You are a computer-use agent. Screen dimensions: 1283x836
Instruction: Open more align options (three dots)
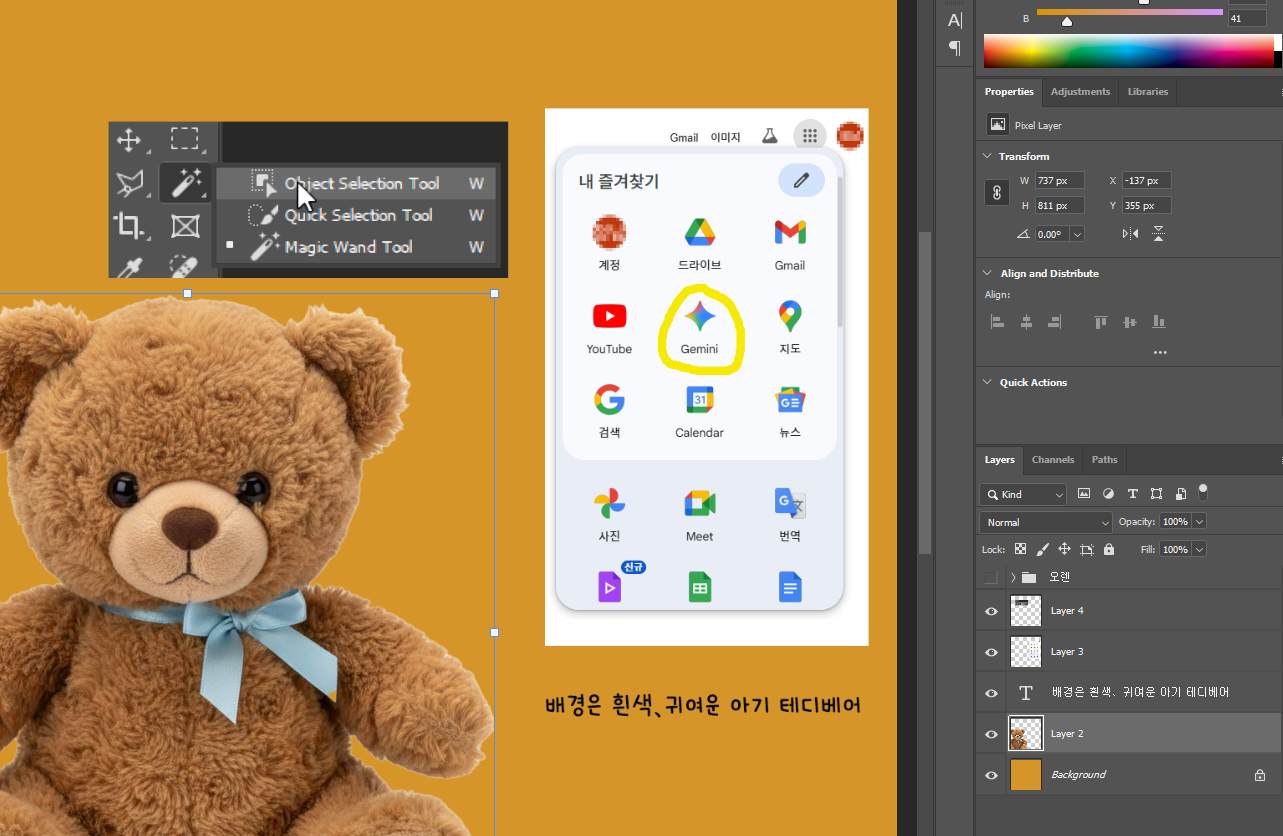(x=1160, y=353)
